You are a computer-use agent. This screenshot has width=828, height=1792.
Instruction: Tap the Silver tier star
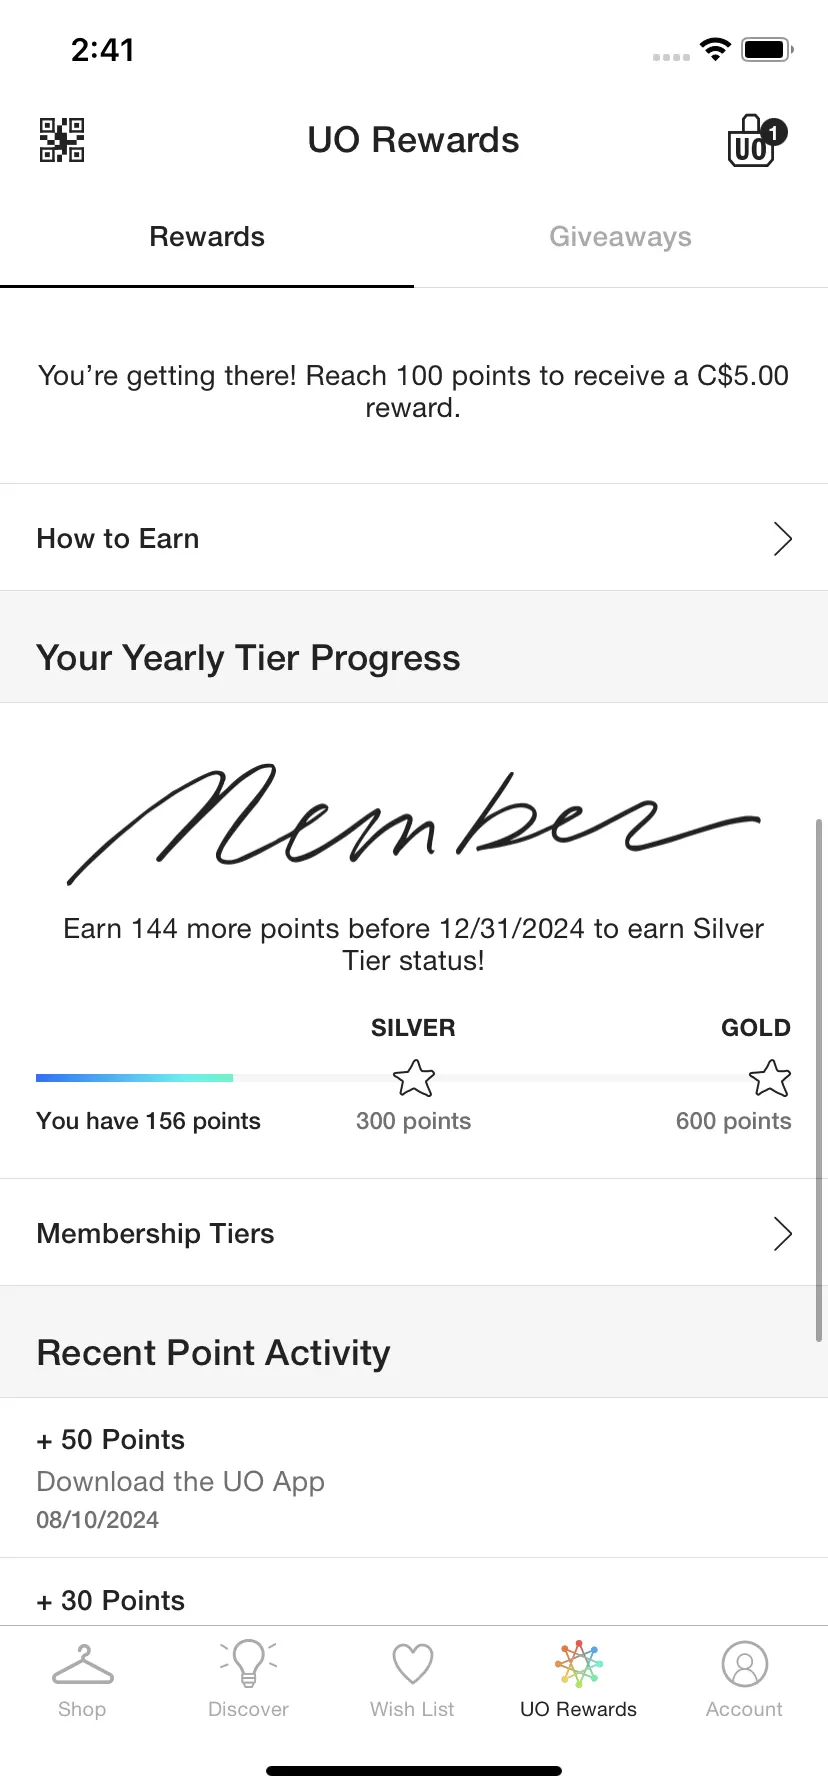414,1078
